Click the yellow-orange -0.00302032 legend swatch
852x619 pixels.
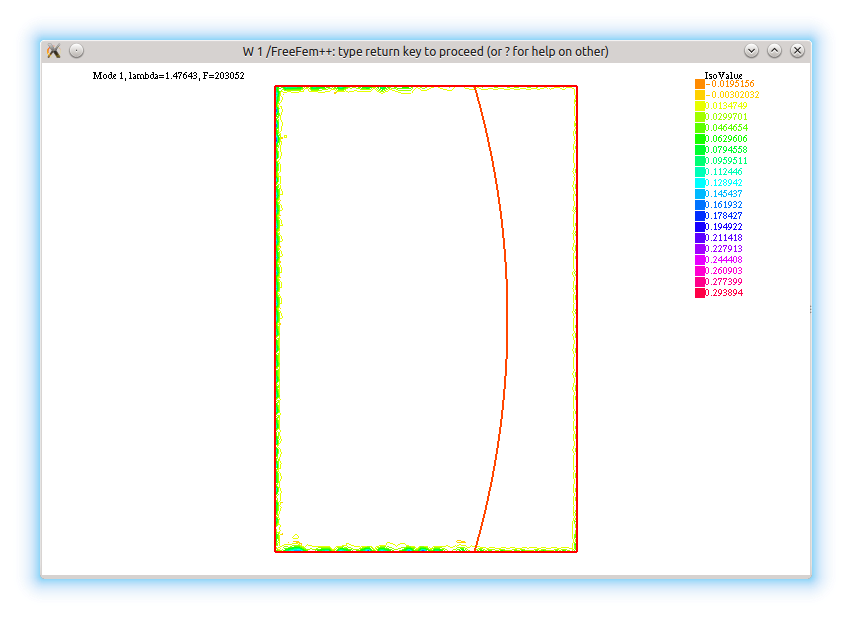coord(700,95)
